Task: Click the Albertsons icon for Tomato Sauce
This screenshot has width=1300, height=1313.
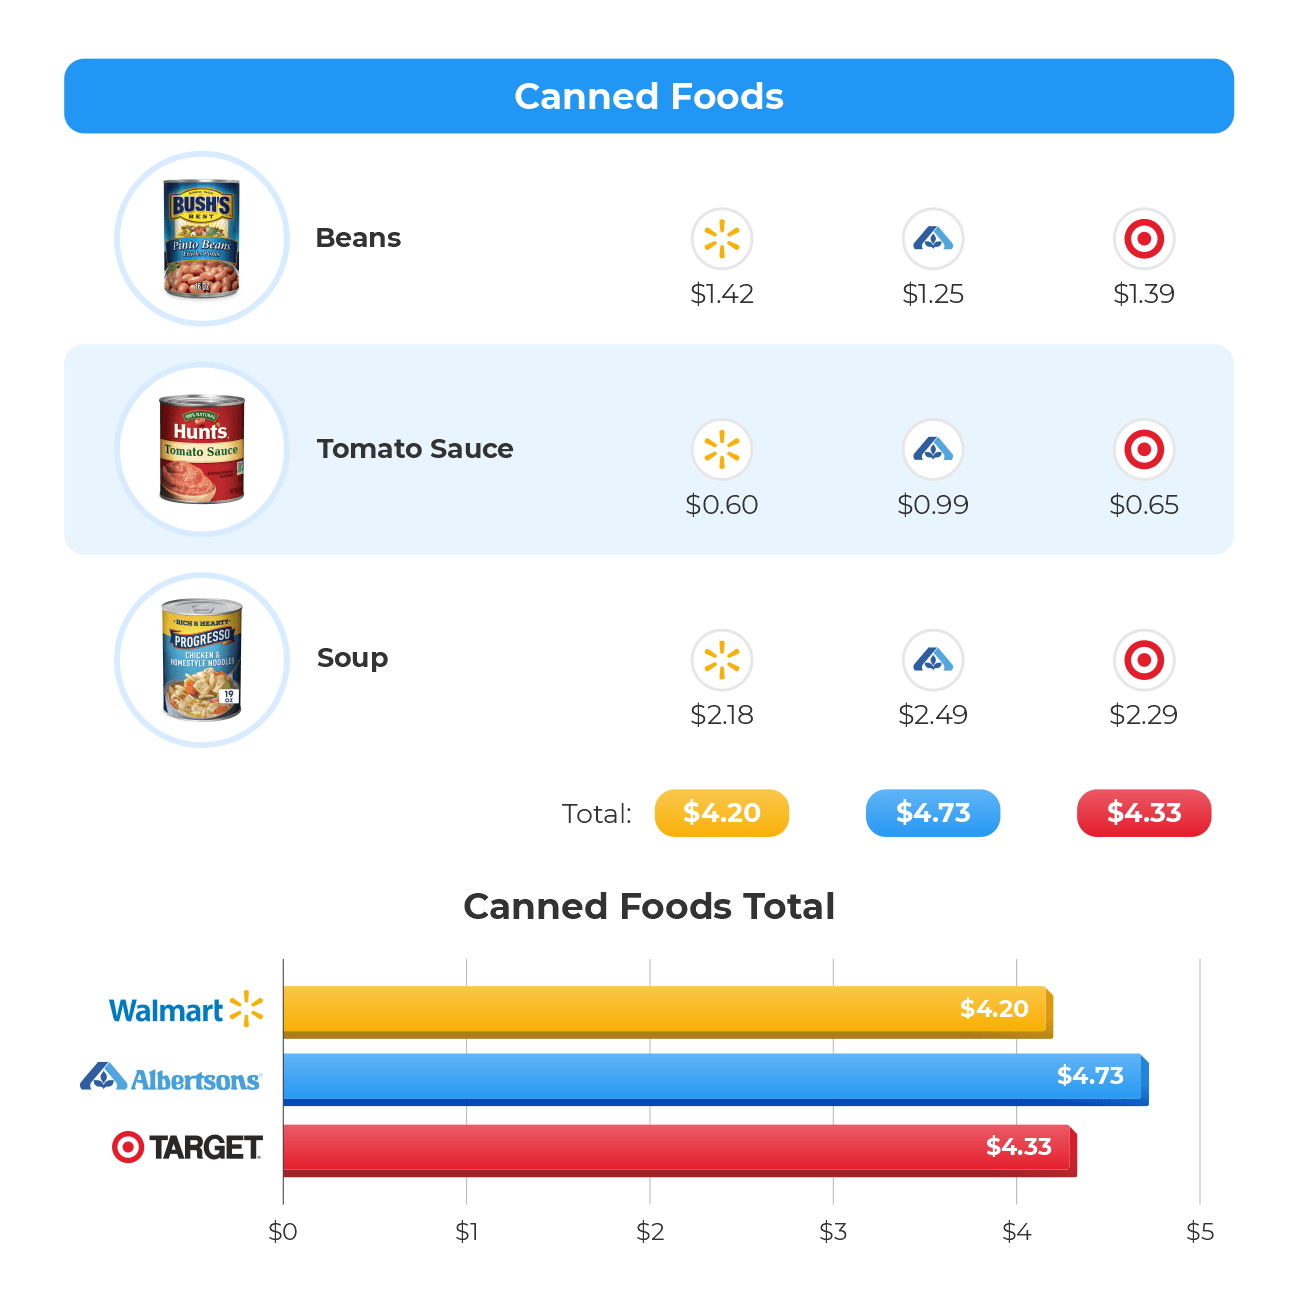Action: 933,450
